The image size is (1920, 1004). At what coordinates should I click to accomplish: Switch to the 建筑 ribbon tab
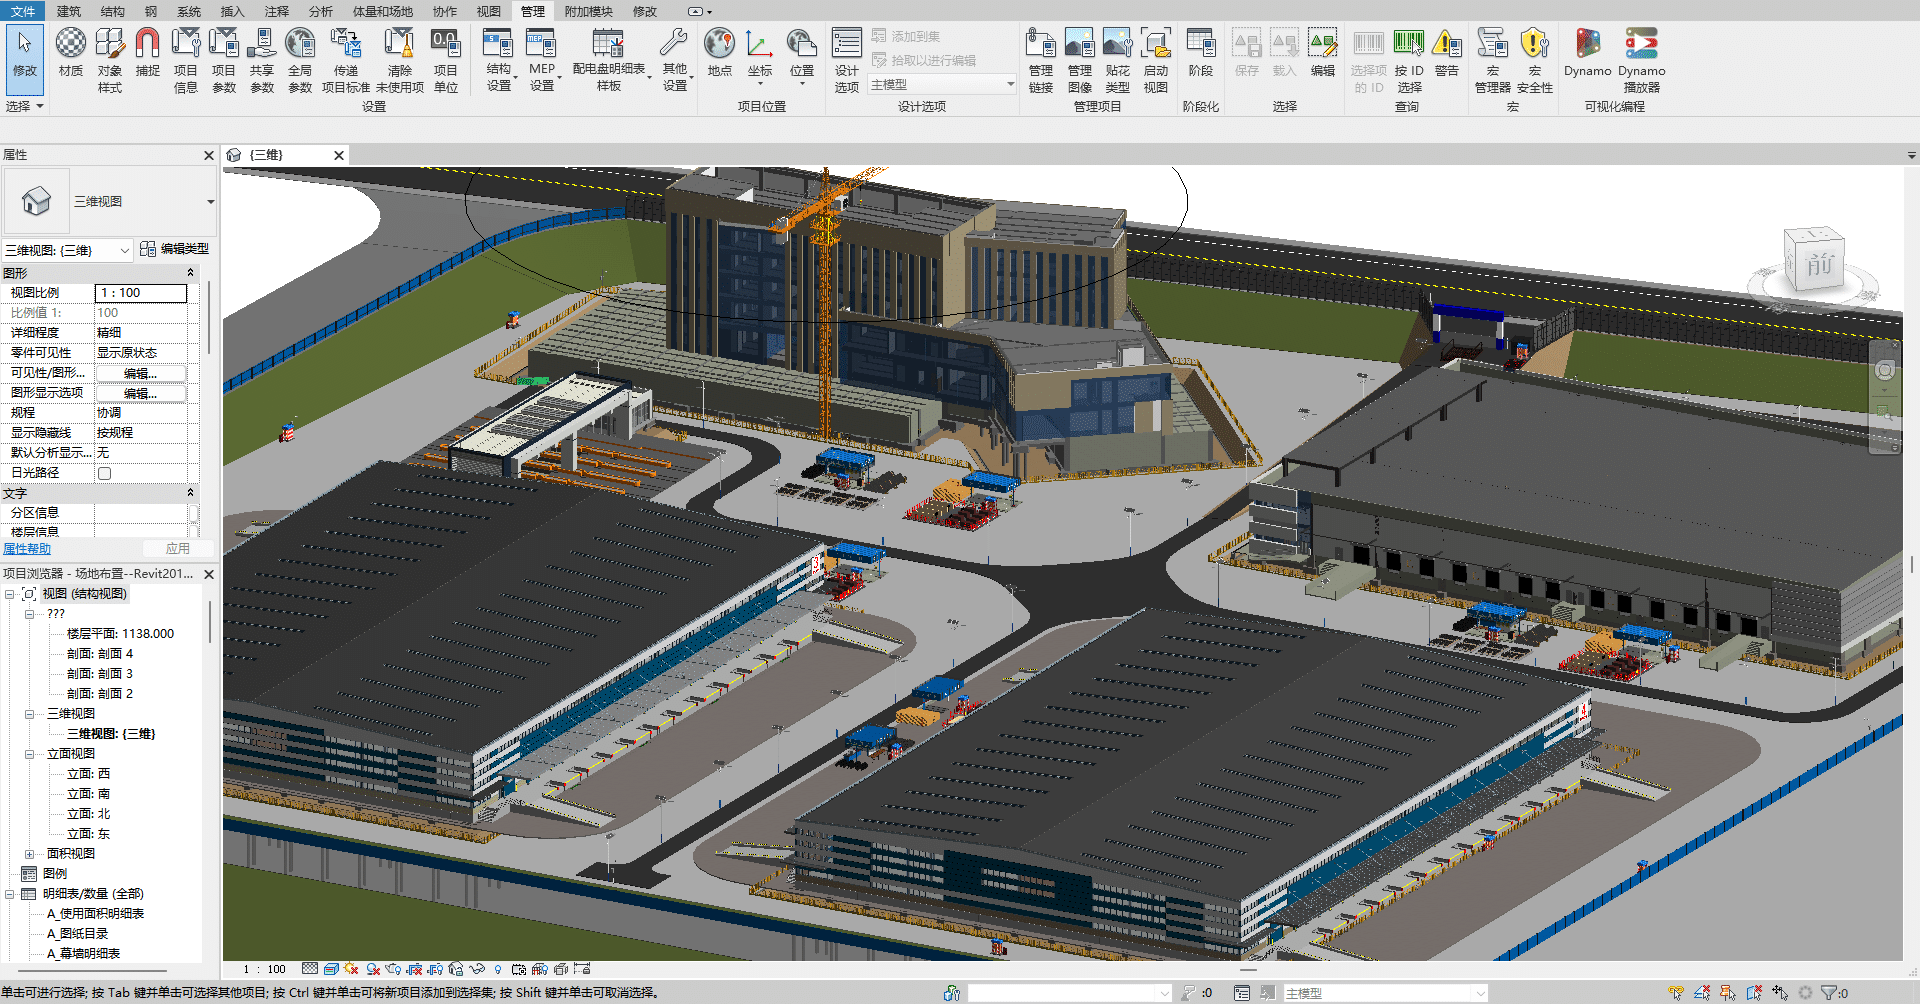coord(68,11)
